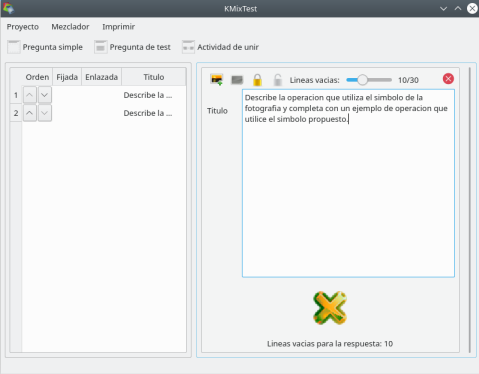Select row header number 1
Viewport: 479px width, 374px height.
click(16, 95)
